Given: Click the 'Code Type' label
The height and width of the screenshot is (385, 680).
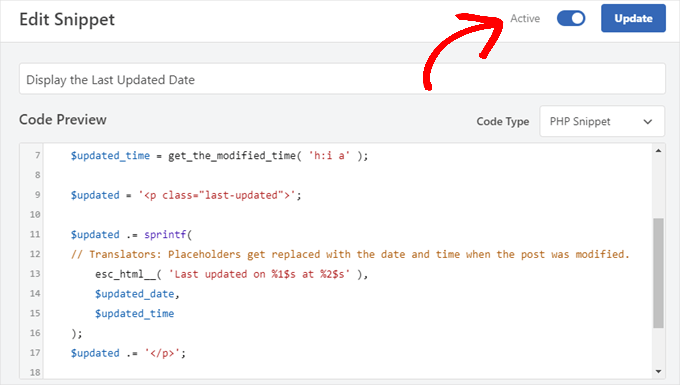Looking at the screenshot, I should (x=503, y=121).
